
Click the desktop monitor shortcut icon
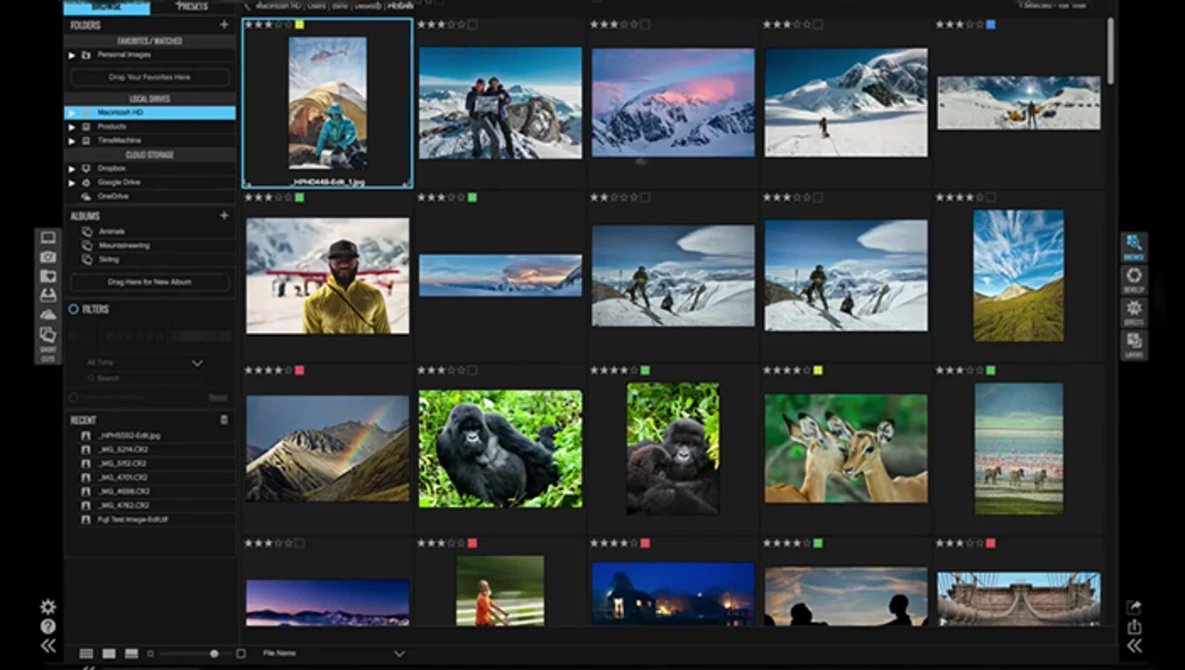pos(48,238)
